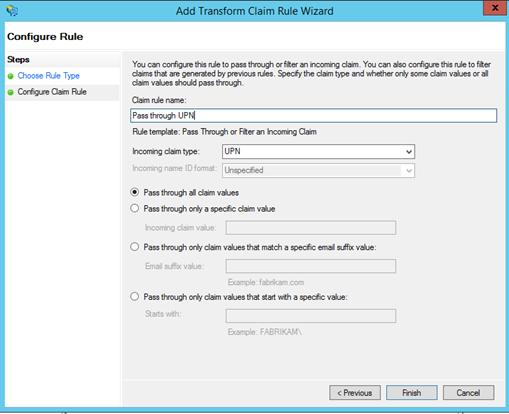Viewport: 509px width, 414px height.
Task: Click the Starts with text field
Action: 311,316
